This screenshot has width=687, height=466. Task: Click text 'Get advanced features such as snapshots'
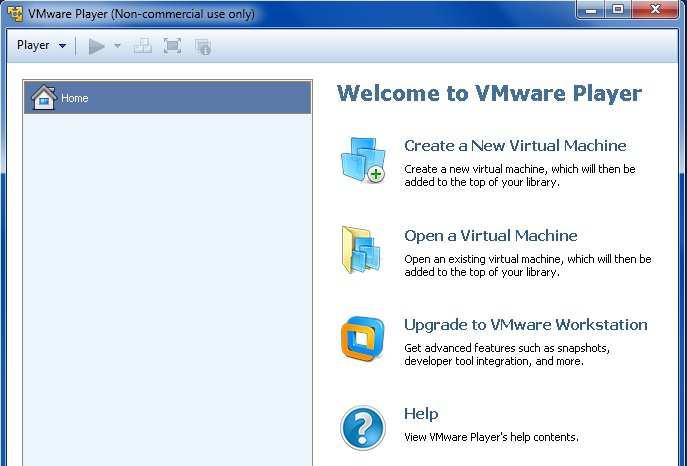click(x=507, y=348)
